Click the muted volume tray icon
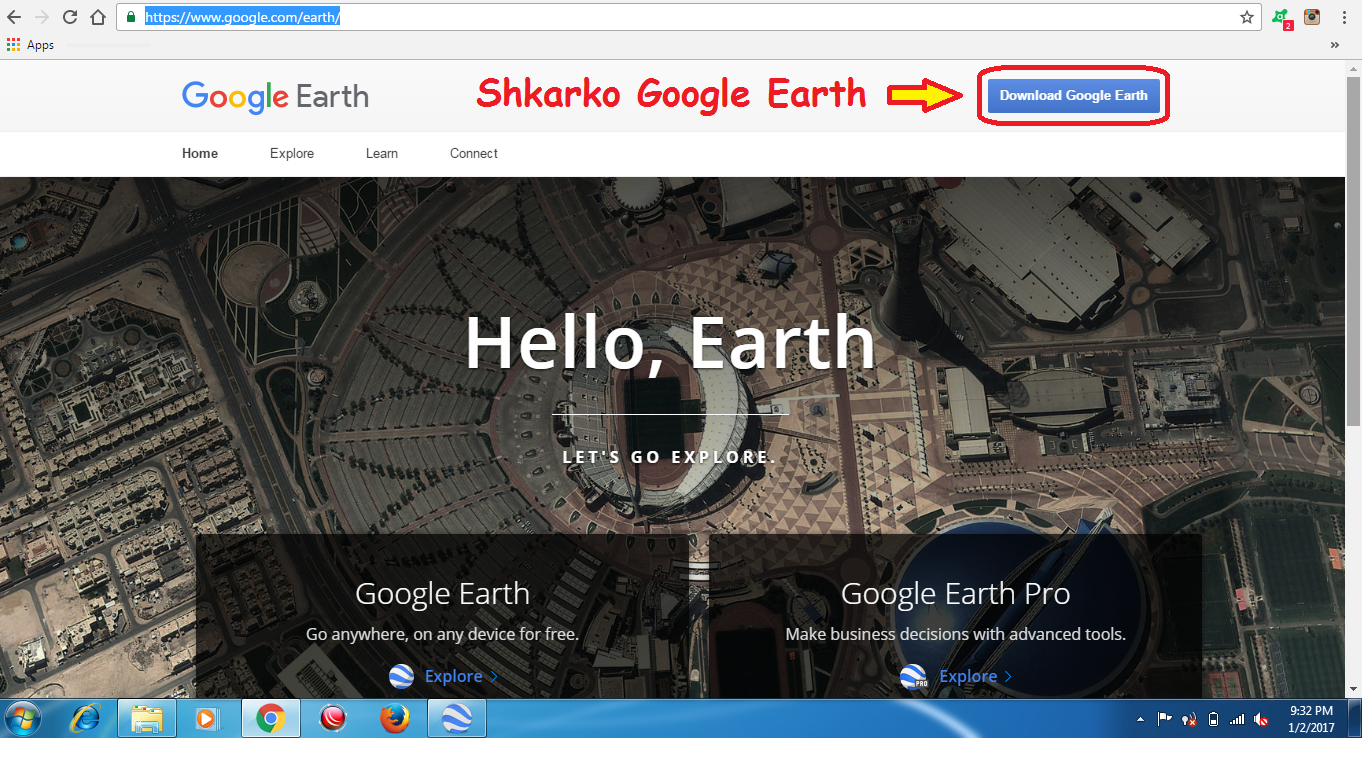This screenshot has height=768, width=1366. tap(1262, 719)
